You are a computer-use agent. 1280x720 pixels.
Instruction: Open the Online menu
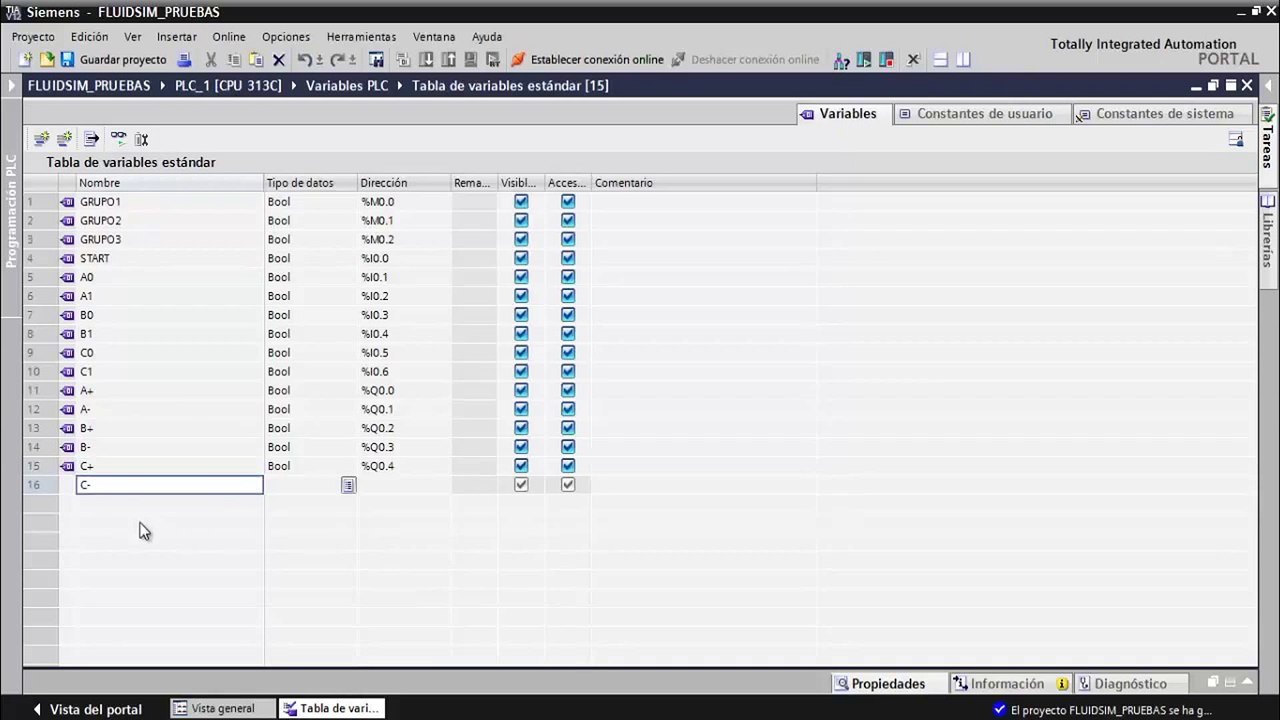(x=229, y=37)
